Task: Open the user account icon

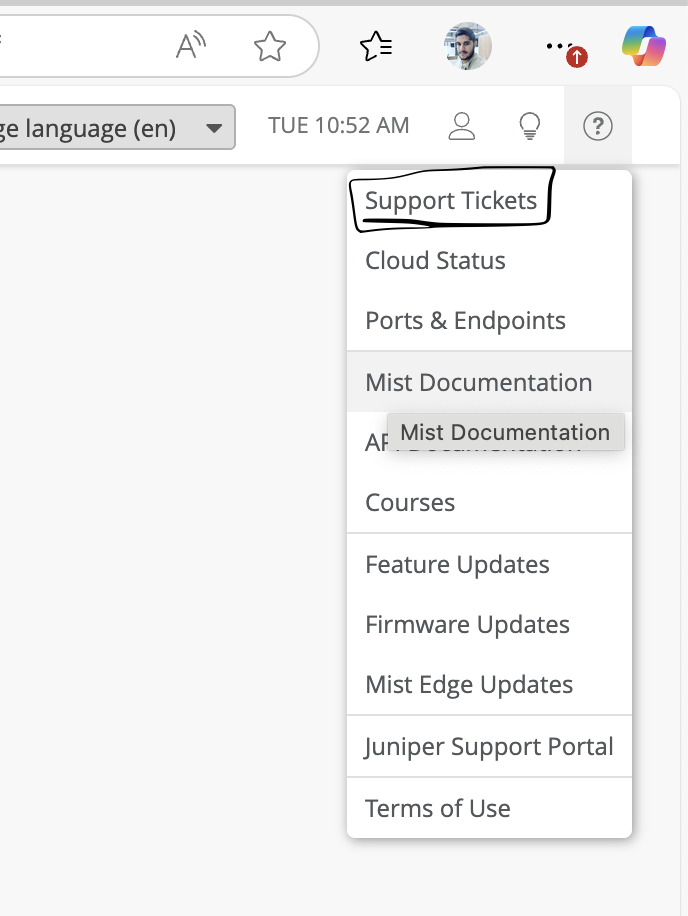Action: click(x=461, y=126)
